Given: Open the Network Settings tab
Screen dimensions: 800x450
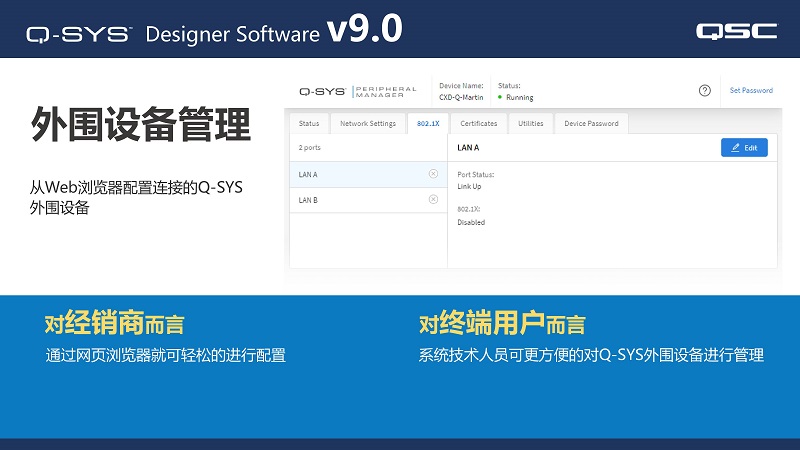Looking at the screenshot, I should (368, 123).
